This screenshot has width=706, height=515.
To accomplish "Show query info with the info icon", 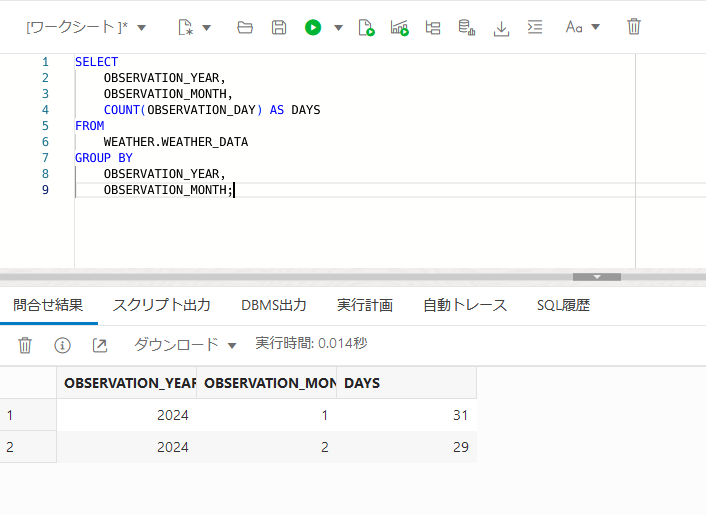I will 62,345.
